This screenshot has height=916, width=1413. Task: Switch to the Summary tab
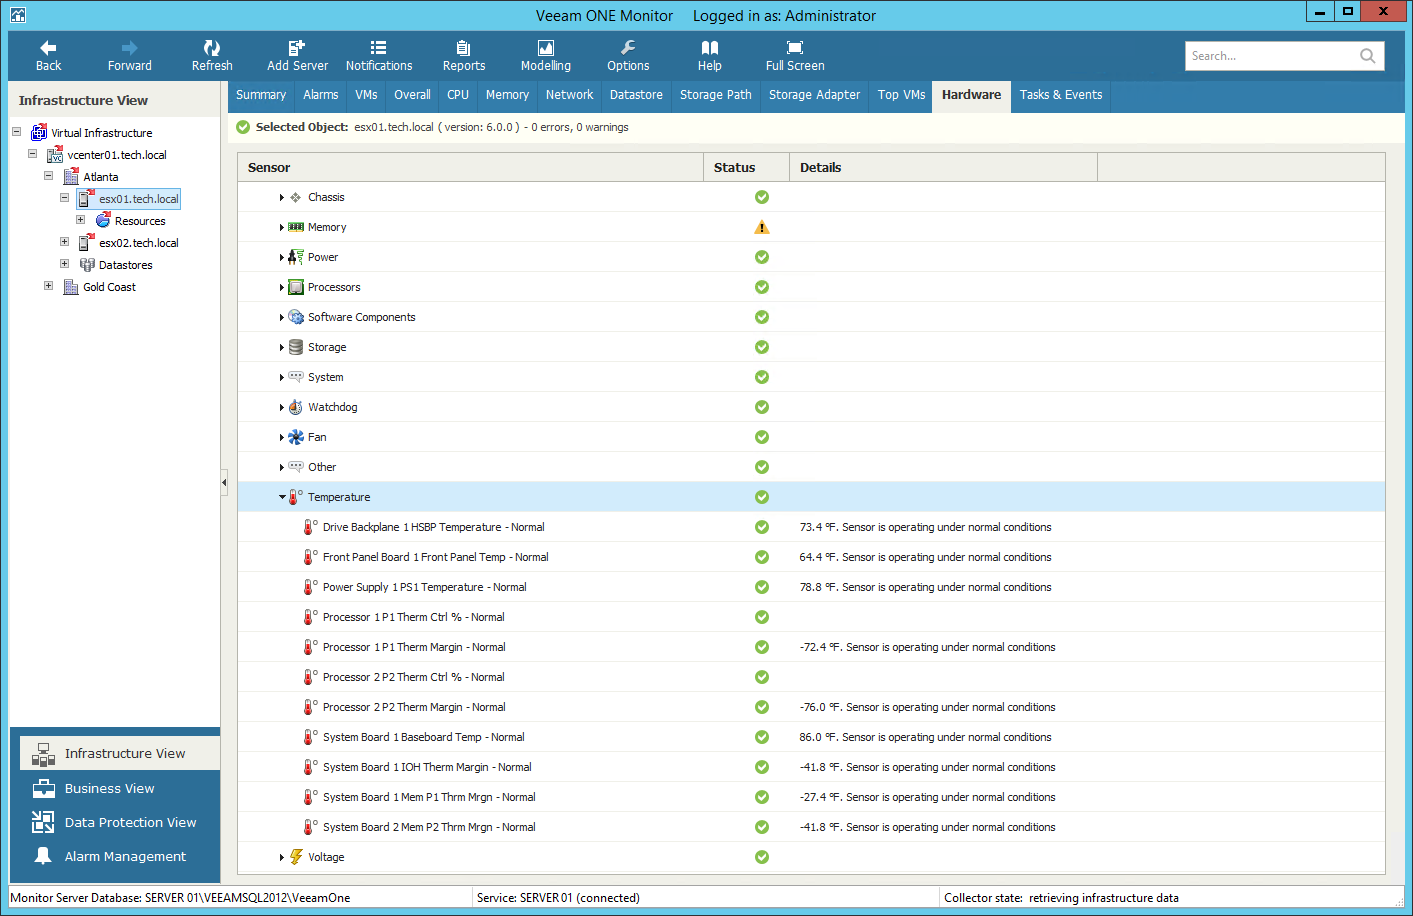[x=261, y=95]
